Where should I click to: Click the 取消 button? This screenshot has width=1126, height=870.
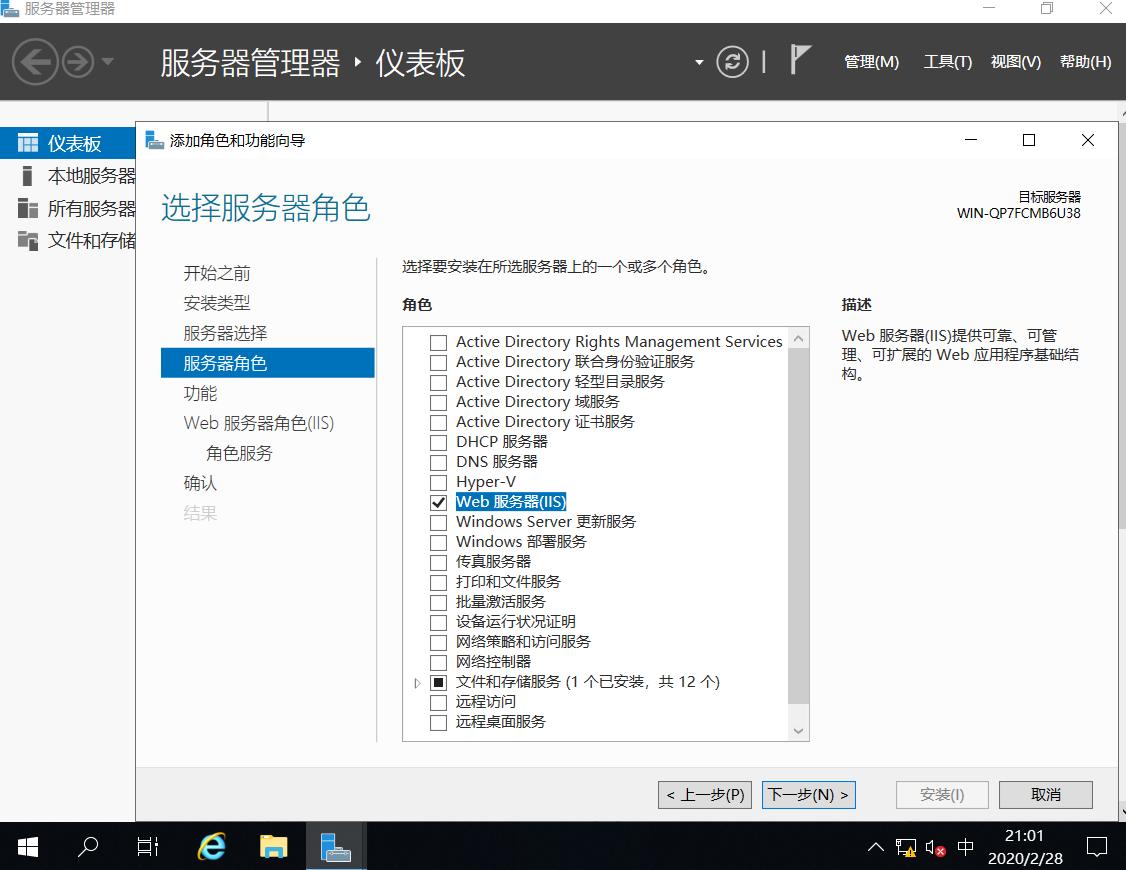(1045, 794)
